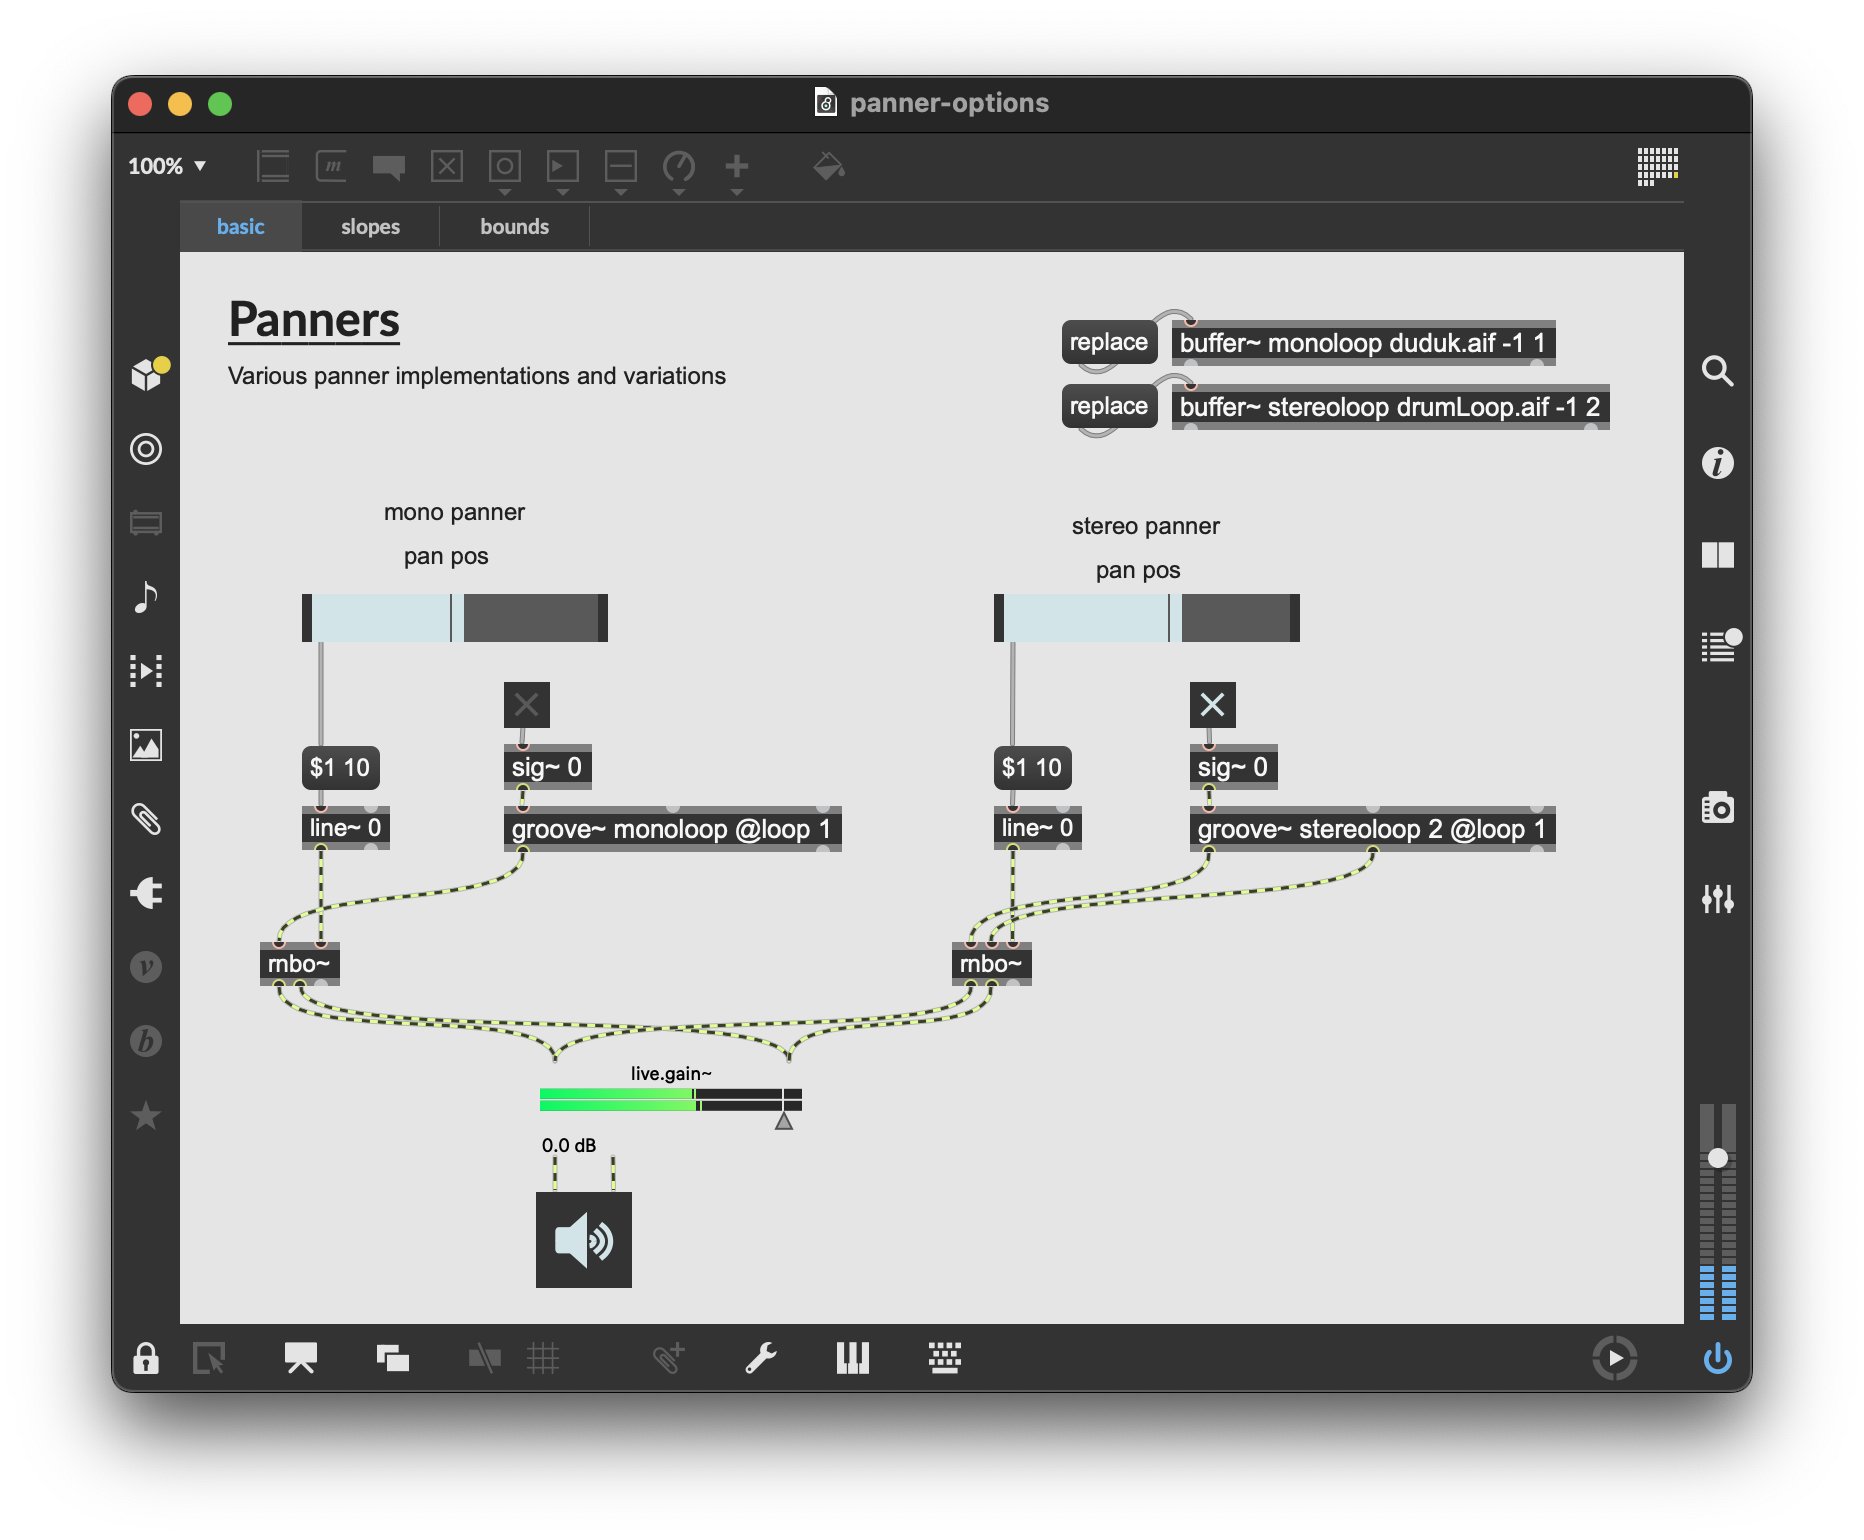This screenshot has width=1864, height=1540.
Task: Toggle the mono panner groove playback toggle
Action: [527, 705]
